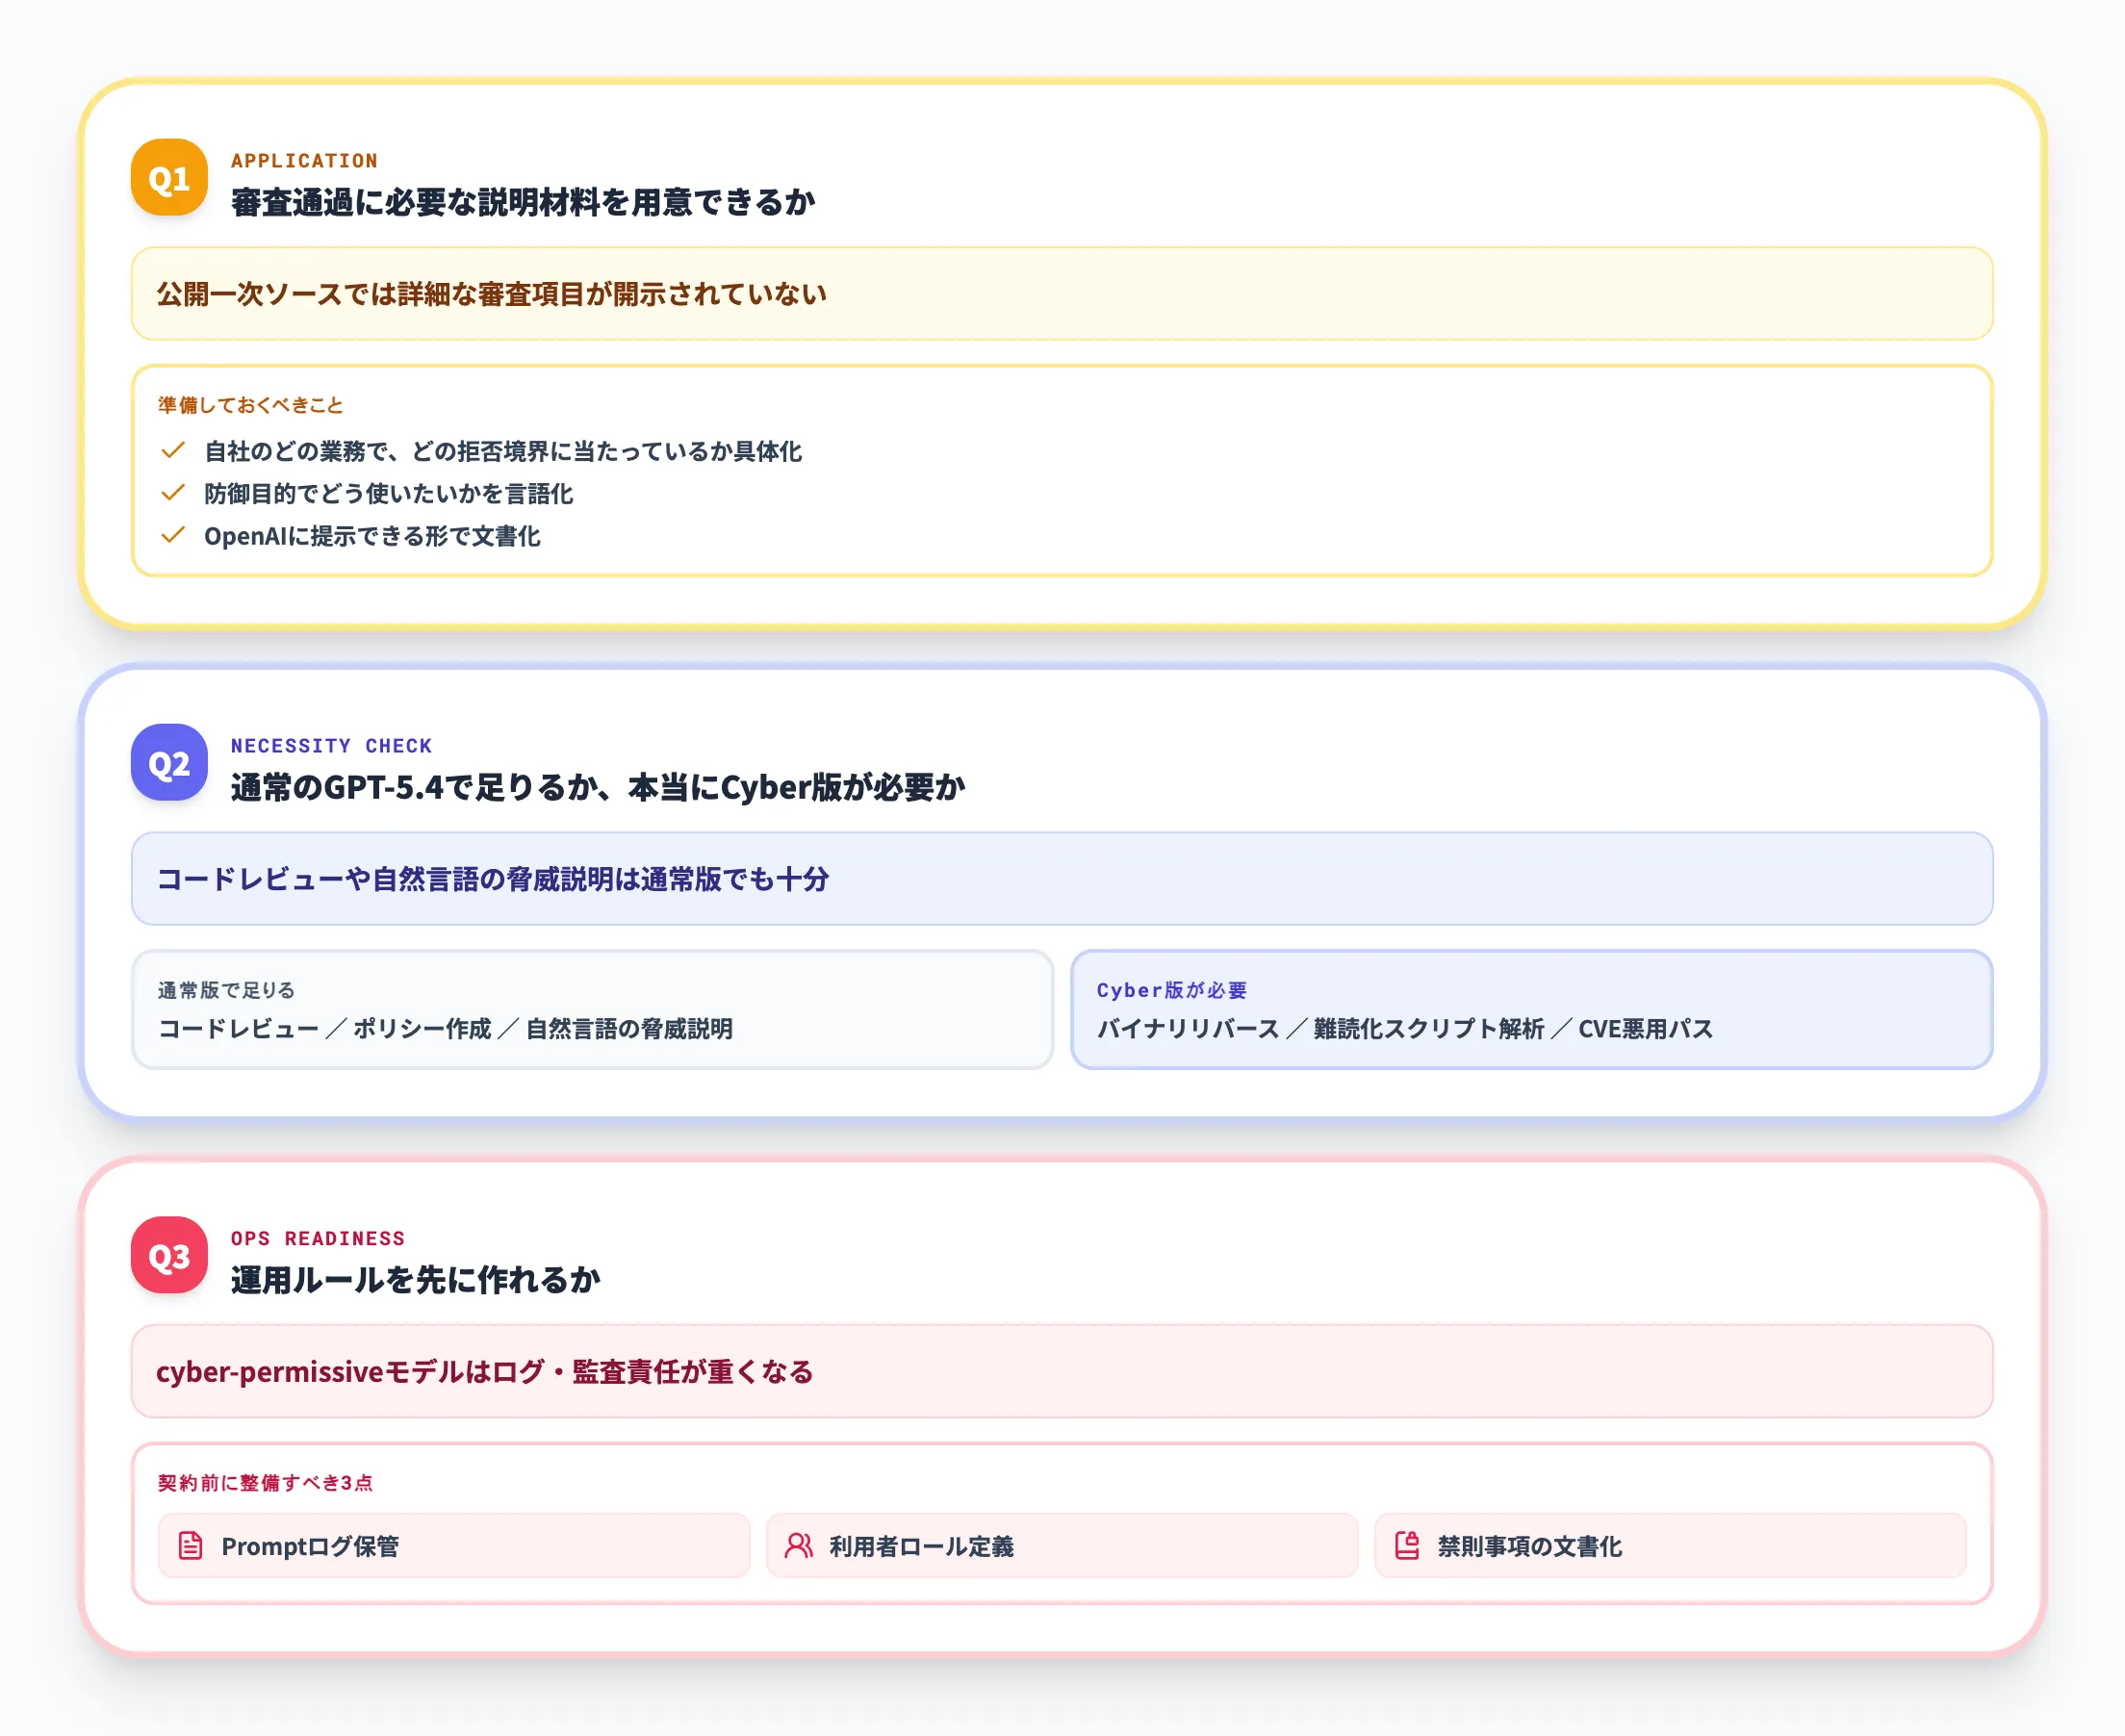Image resolution: width=2125 pixels, height=1736 pixels.
Task: Click the person icon beside 利用者ロール定義
Action: pyautogui.click(x=797, y=1546)
